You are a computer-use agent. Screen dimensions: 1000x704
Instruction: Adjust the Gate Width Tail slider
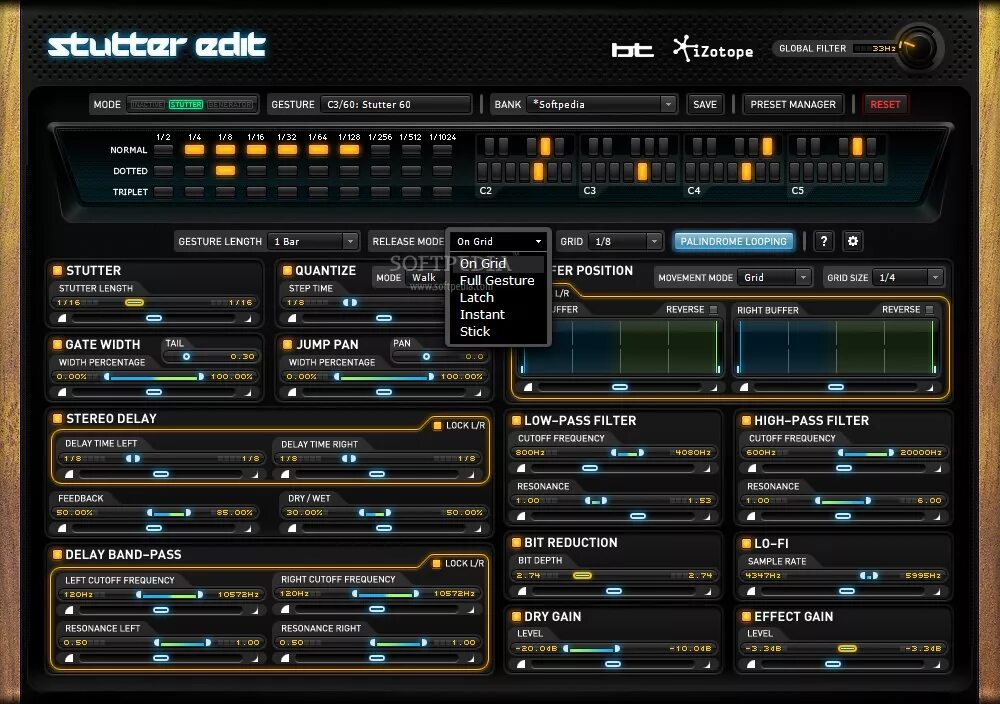click(x=210, y=356)
